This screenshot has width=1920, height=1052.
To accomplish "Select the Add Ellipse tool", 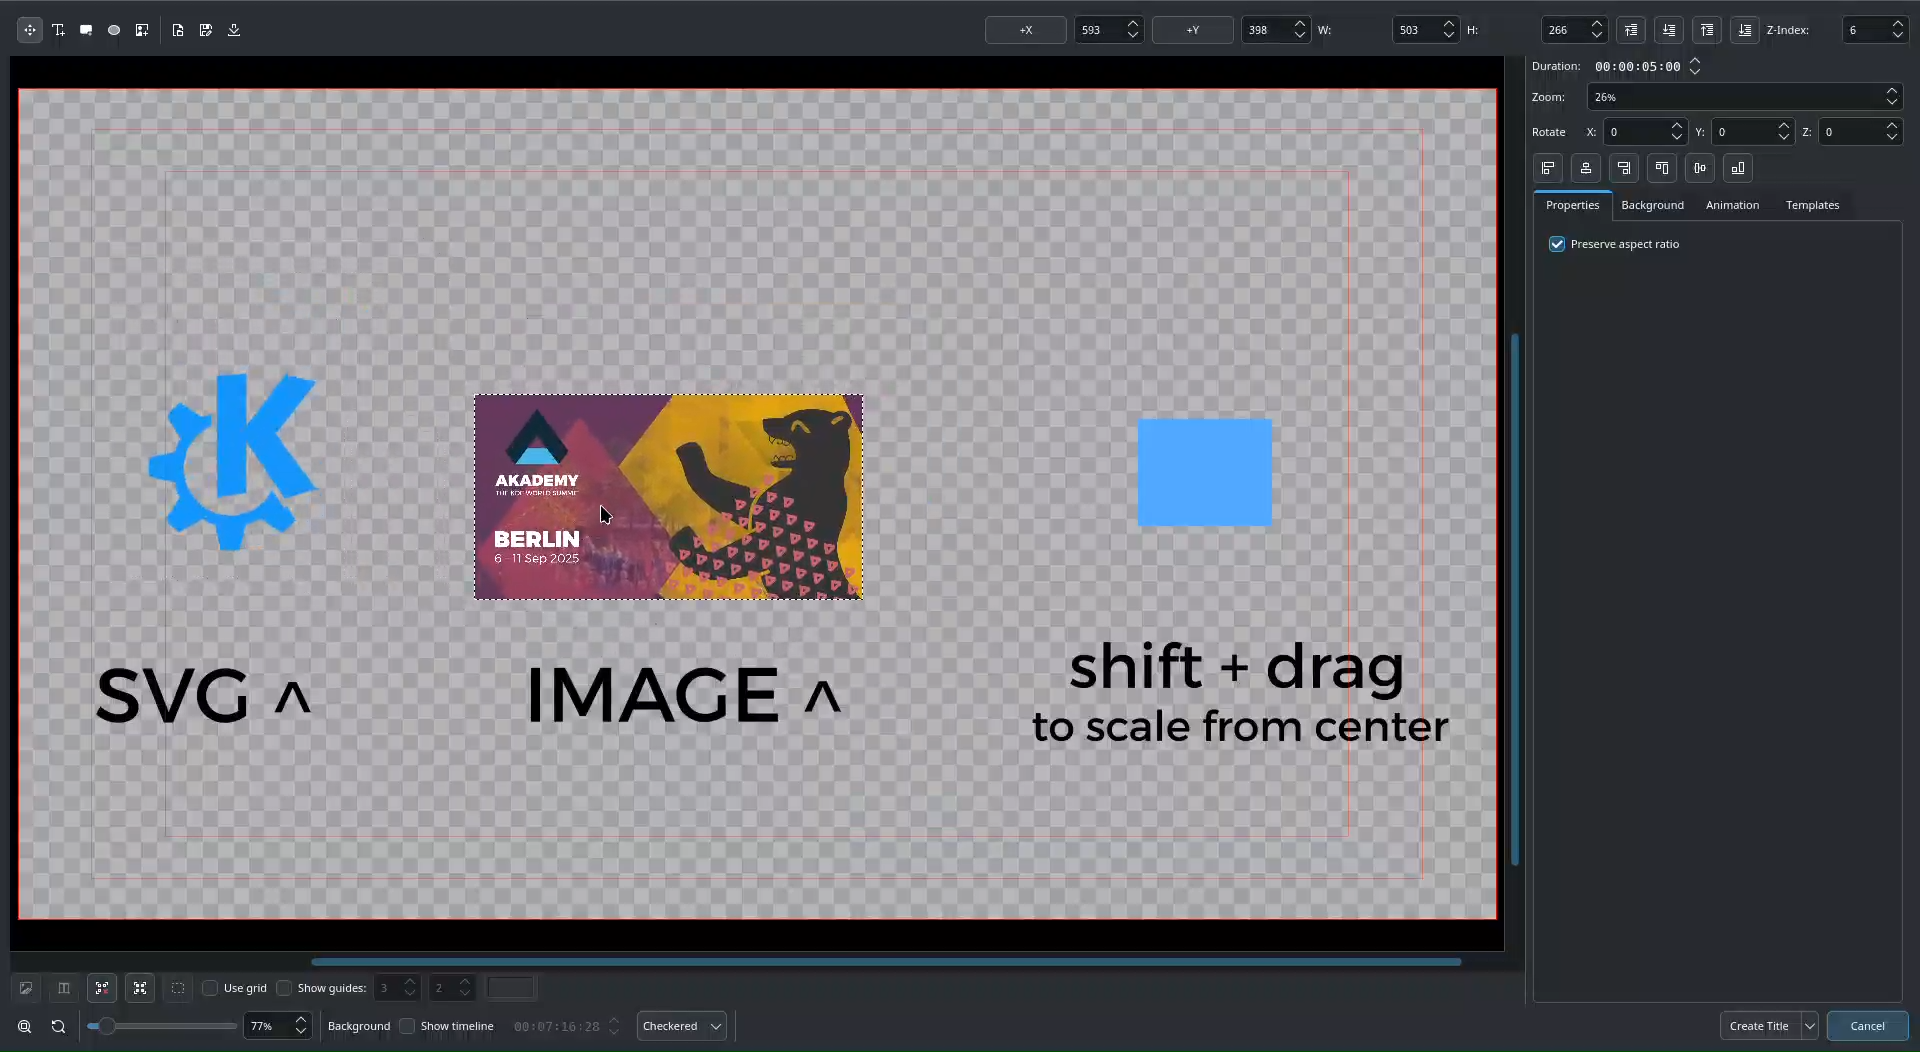I will coord(114,30).
